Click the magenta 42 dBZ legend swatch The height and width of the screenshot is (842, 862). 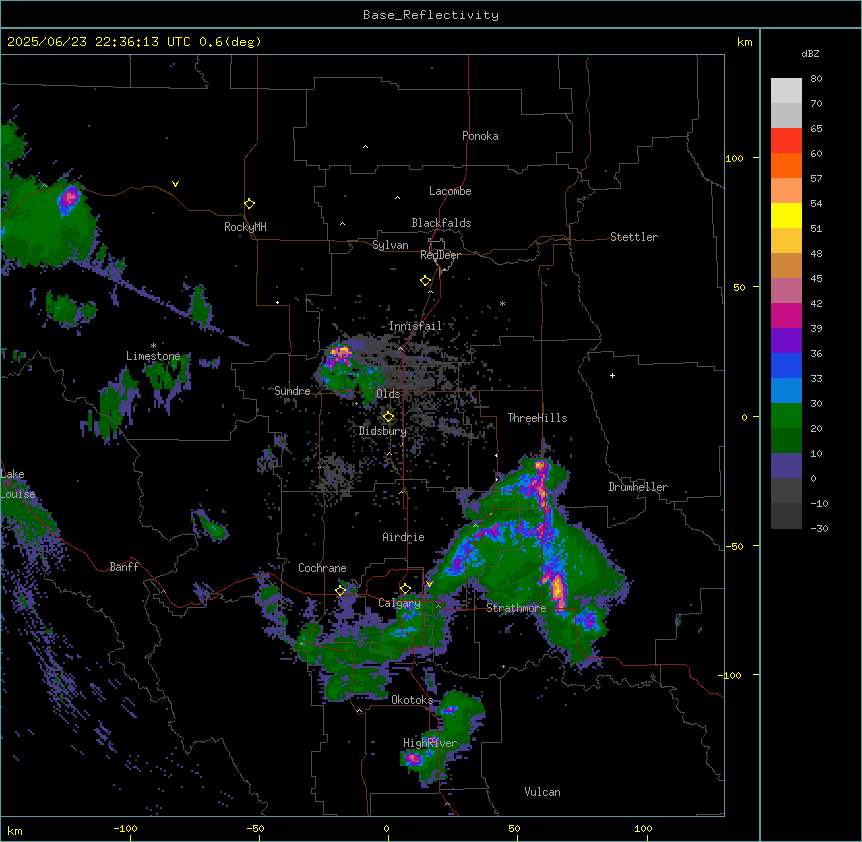click(x=786, y=315)
